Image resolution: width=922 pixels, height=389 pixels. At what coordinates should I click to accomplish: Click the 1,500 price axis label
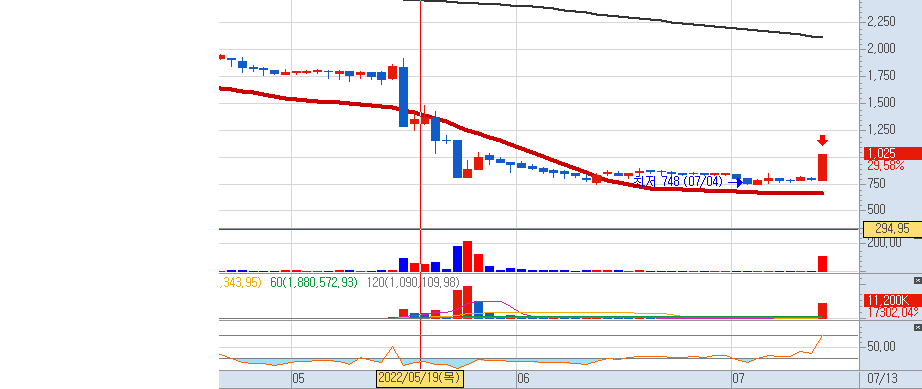tap(881, 103)
